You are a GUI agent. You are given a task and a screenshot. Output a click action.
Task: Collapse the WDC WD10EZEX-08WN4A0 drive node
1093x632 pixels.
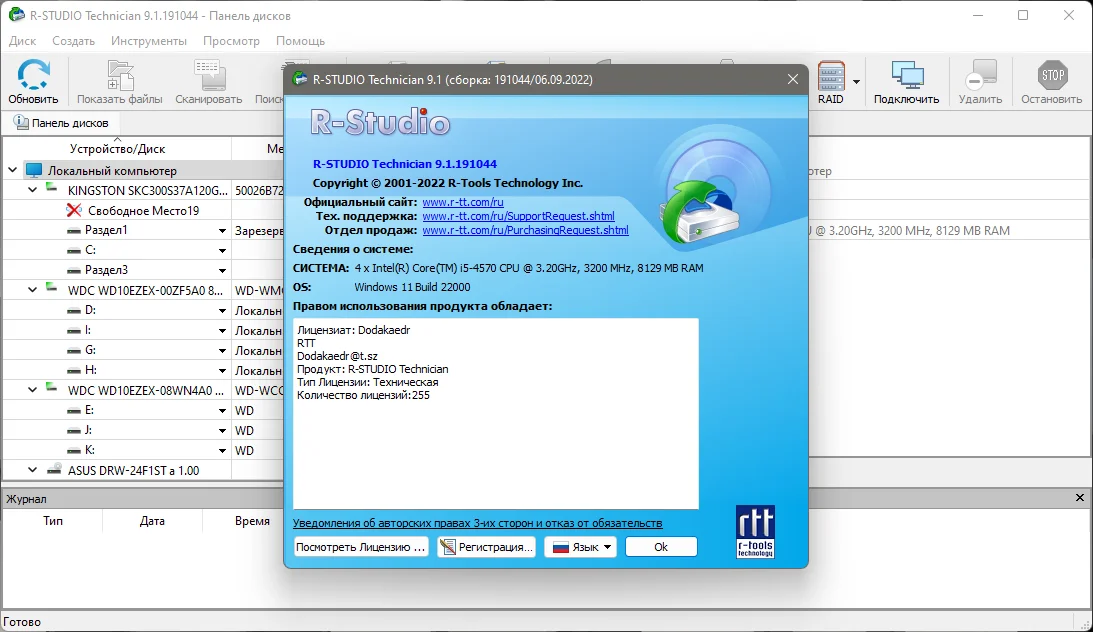(32, 390)
